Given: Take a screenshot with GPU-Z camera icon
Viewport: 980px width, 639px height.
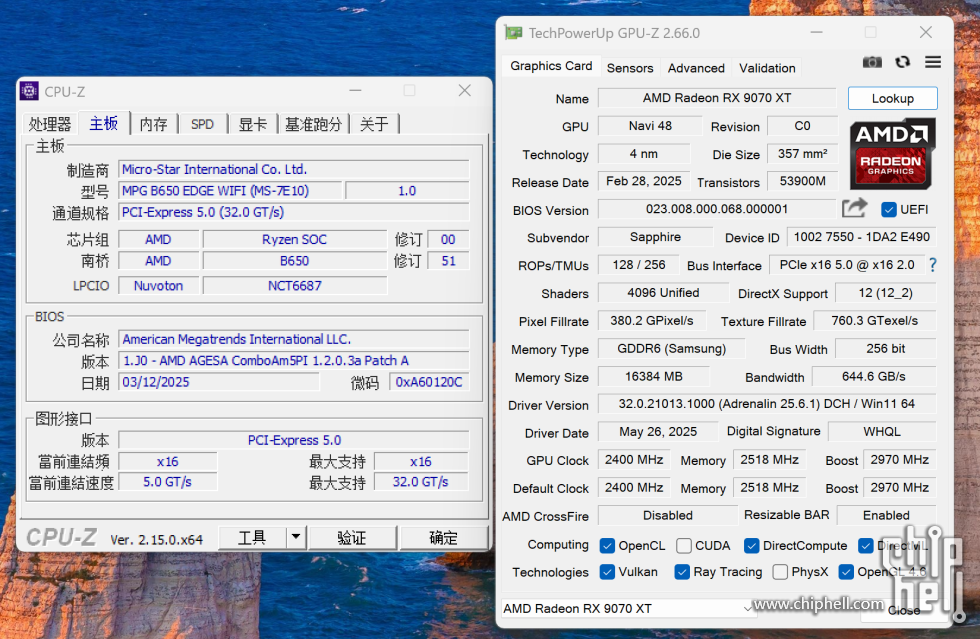Looking at the screenshot, I should (872, 62).
